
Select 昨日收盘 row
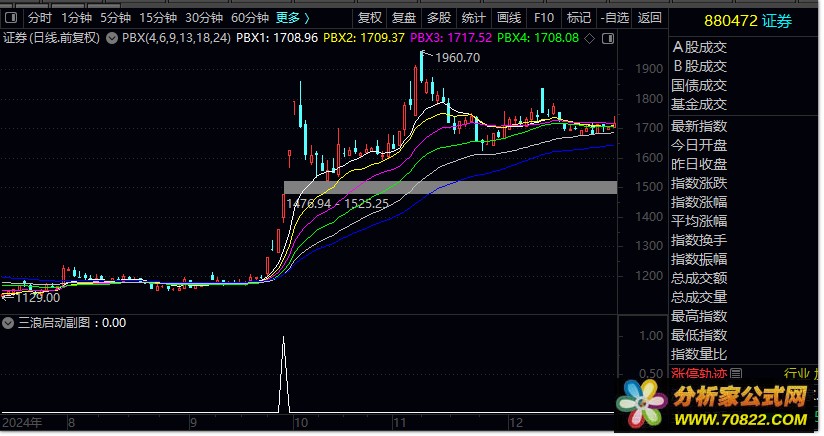(699, 164)
